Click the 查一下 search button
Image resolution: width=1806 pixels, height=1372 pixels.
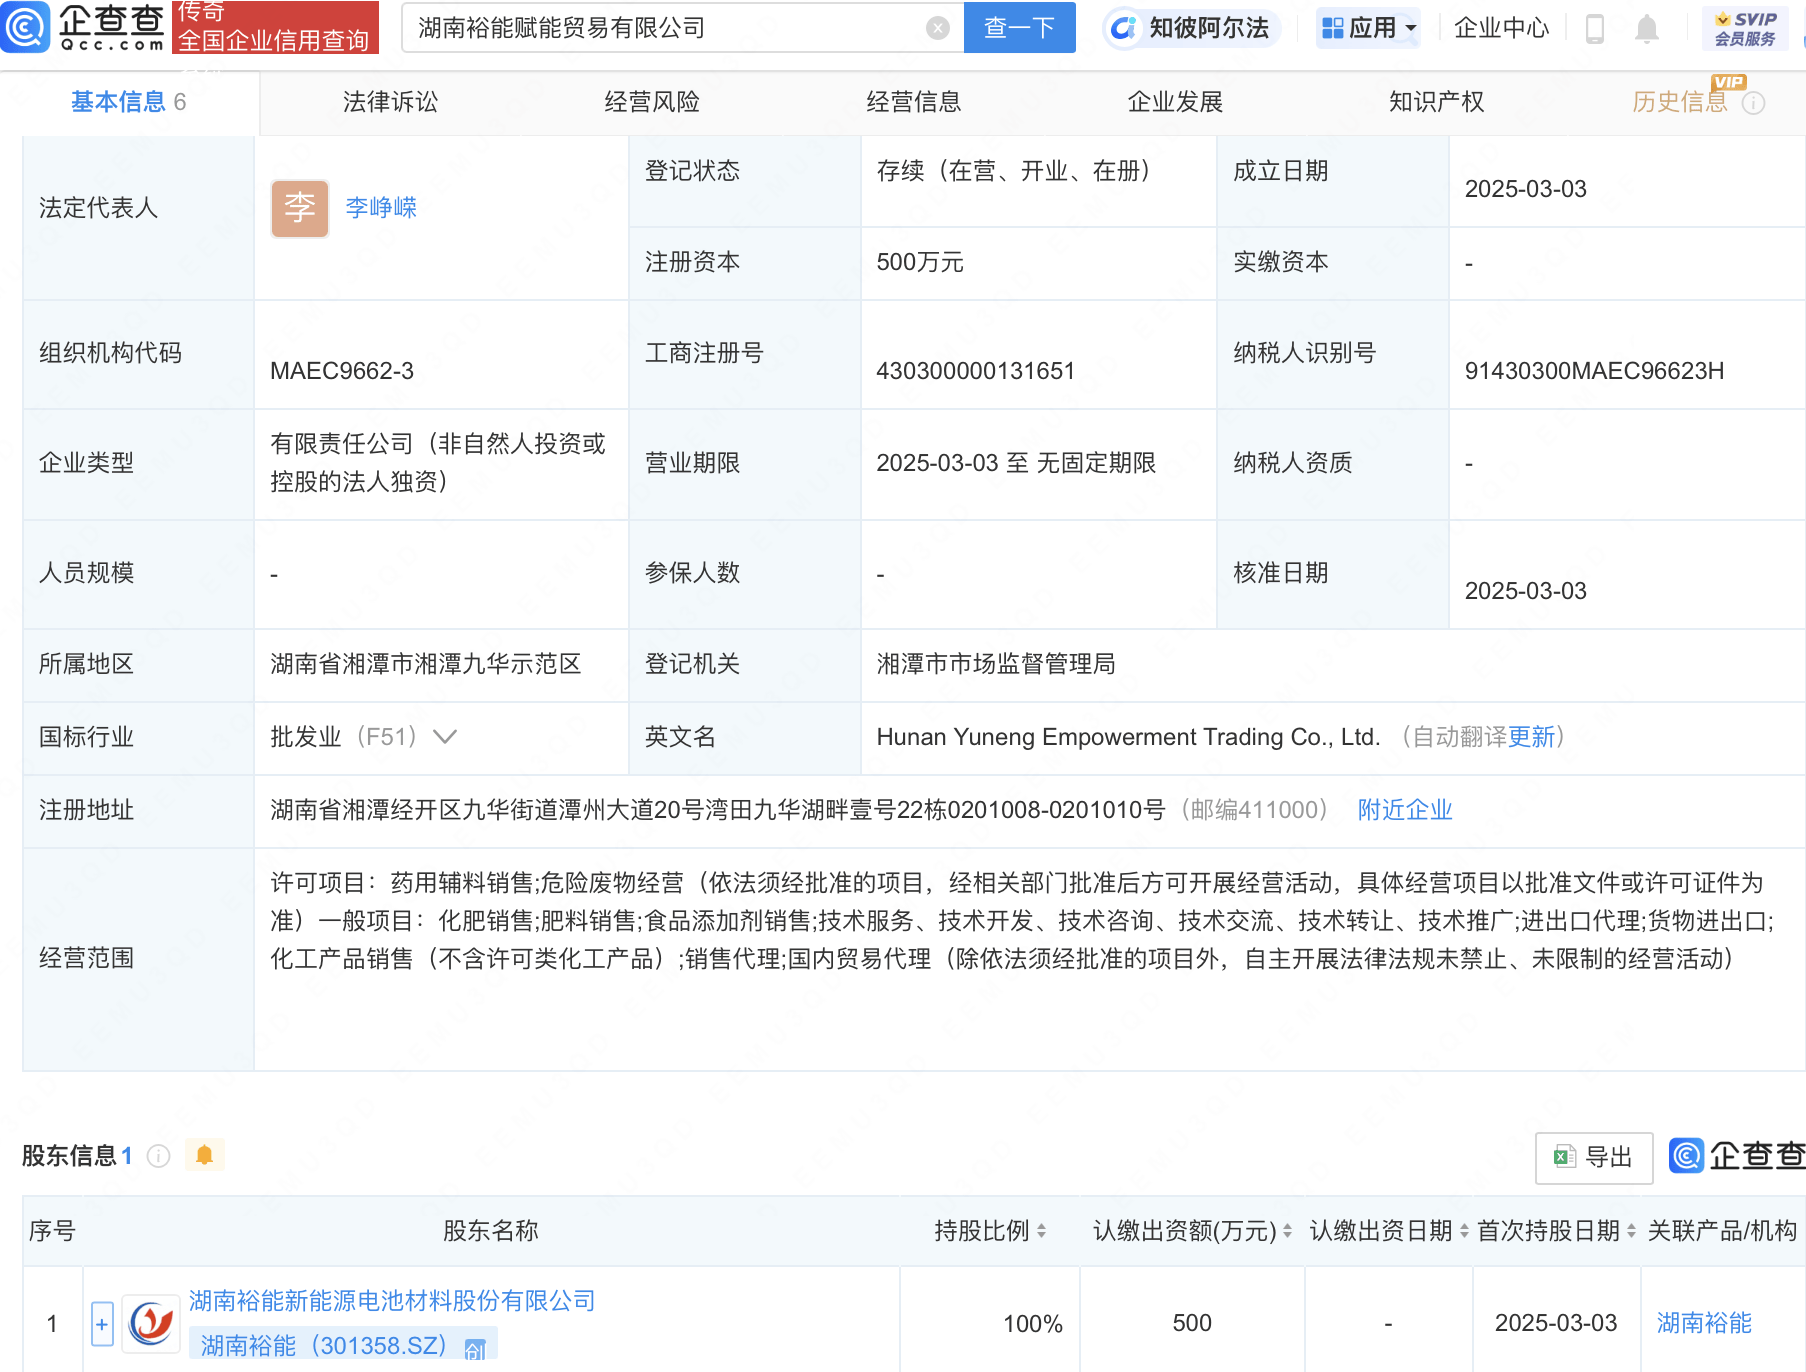coord(1019,28)
